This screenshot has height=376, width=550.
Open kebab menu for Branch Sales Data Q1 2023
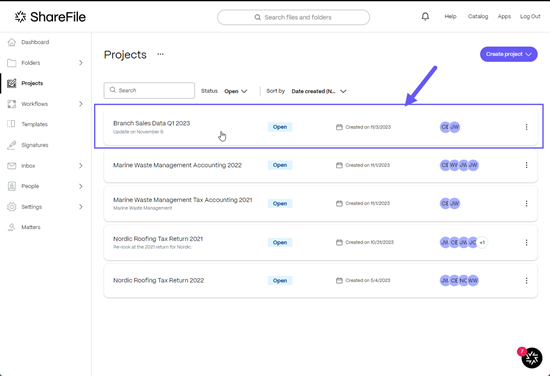526,127
